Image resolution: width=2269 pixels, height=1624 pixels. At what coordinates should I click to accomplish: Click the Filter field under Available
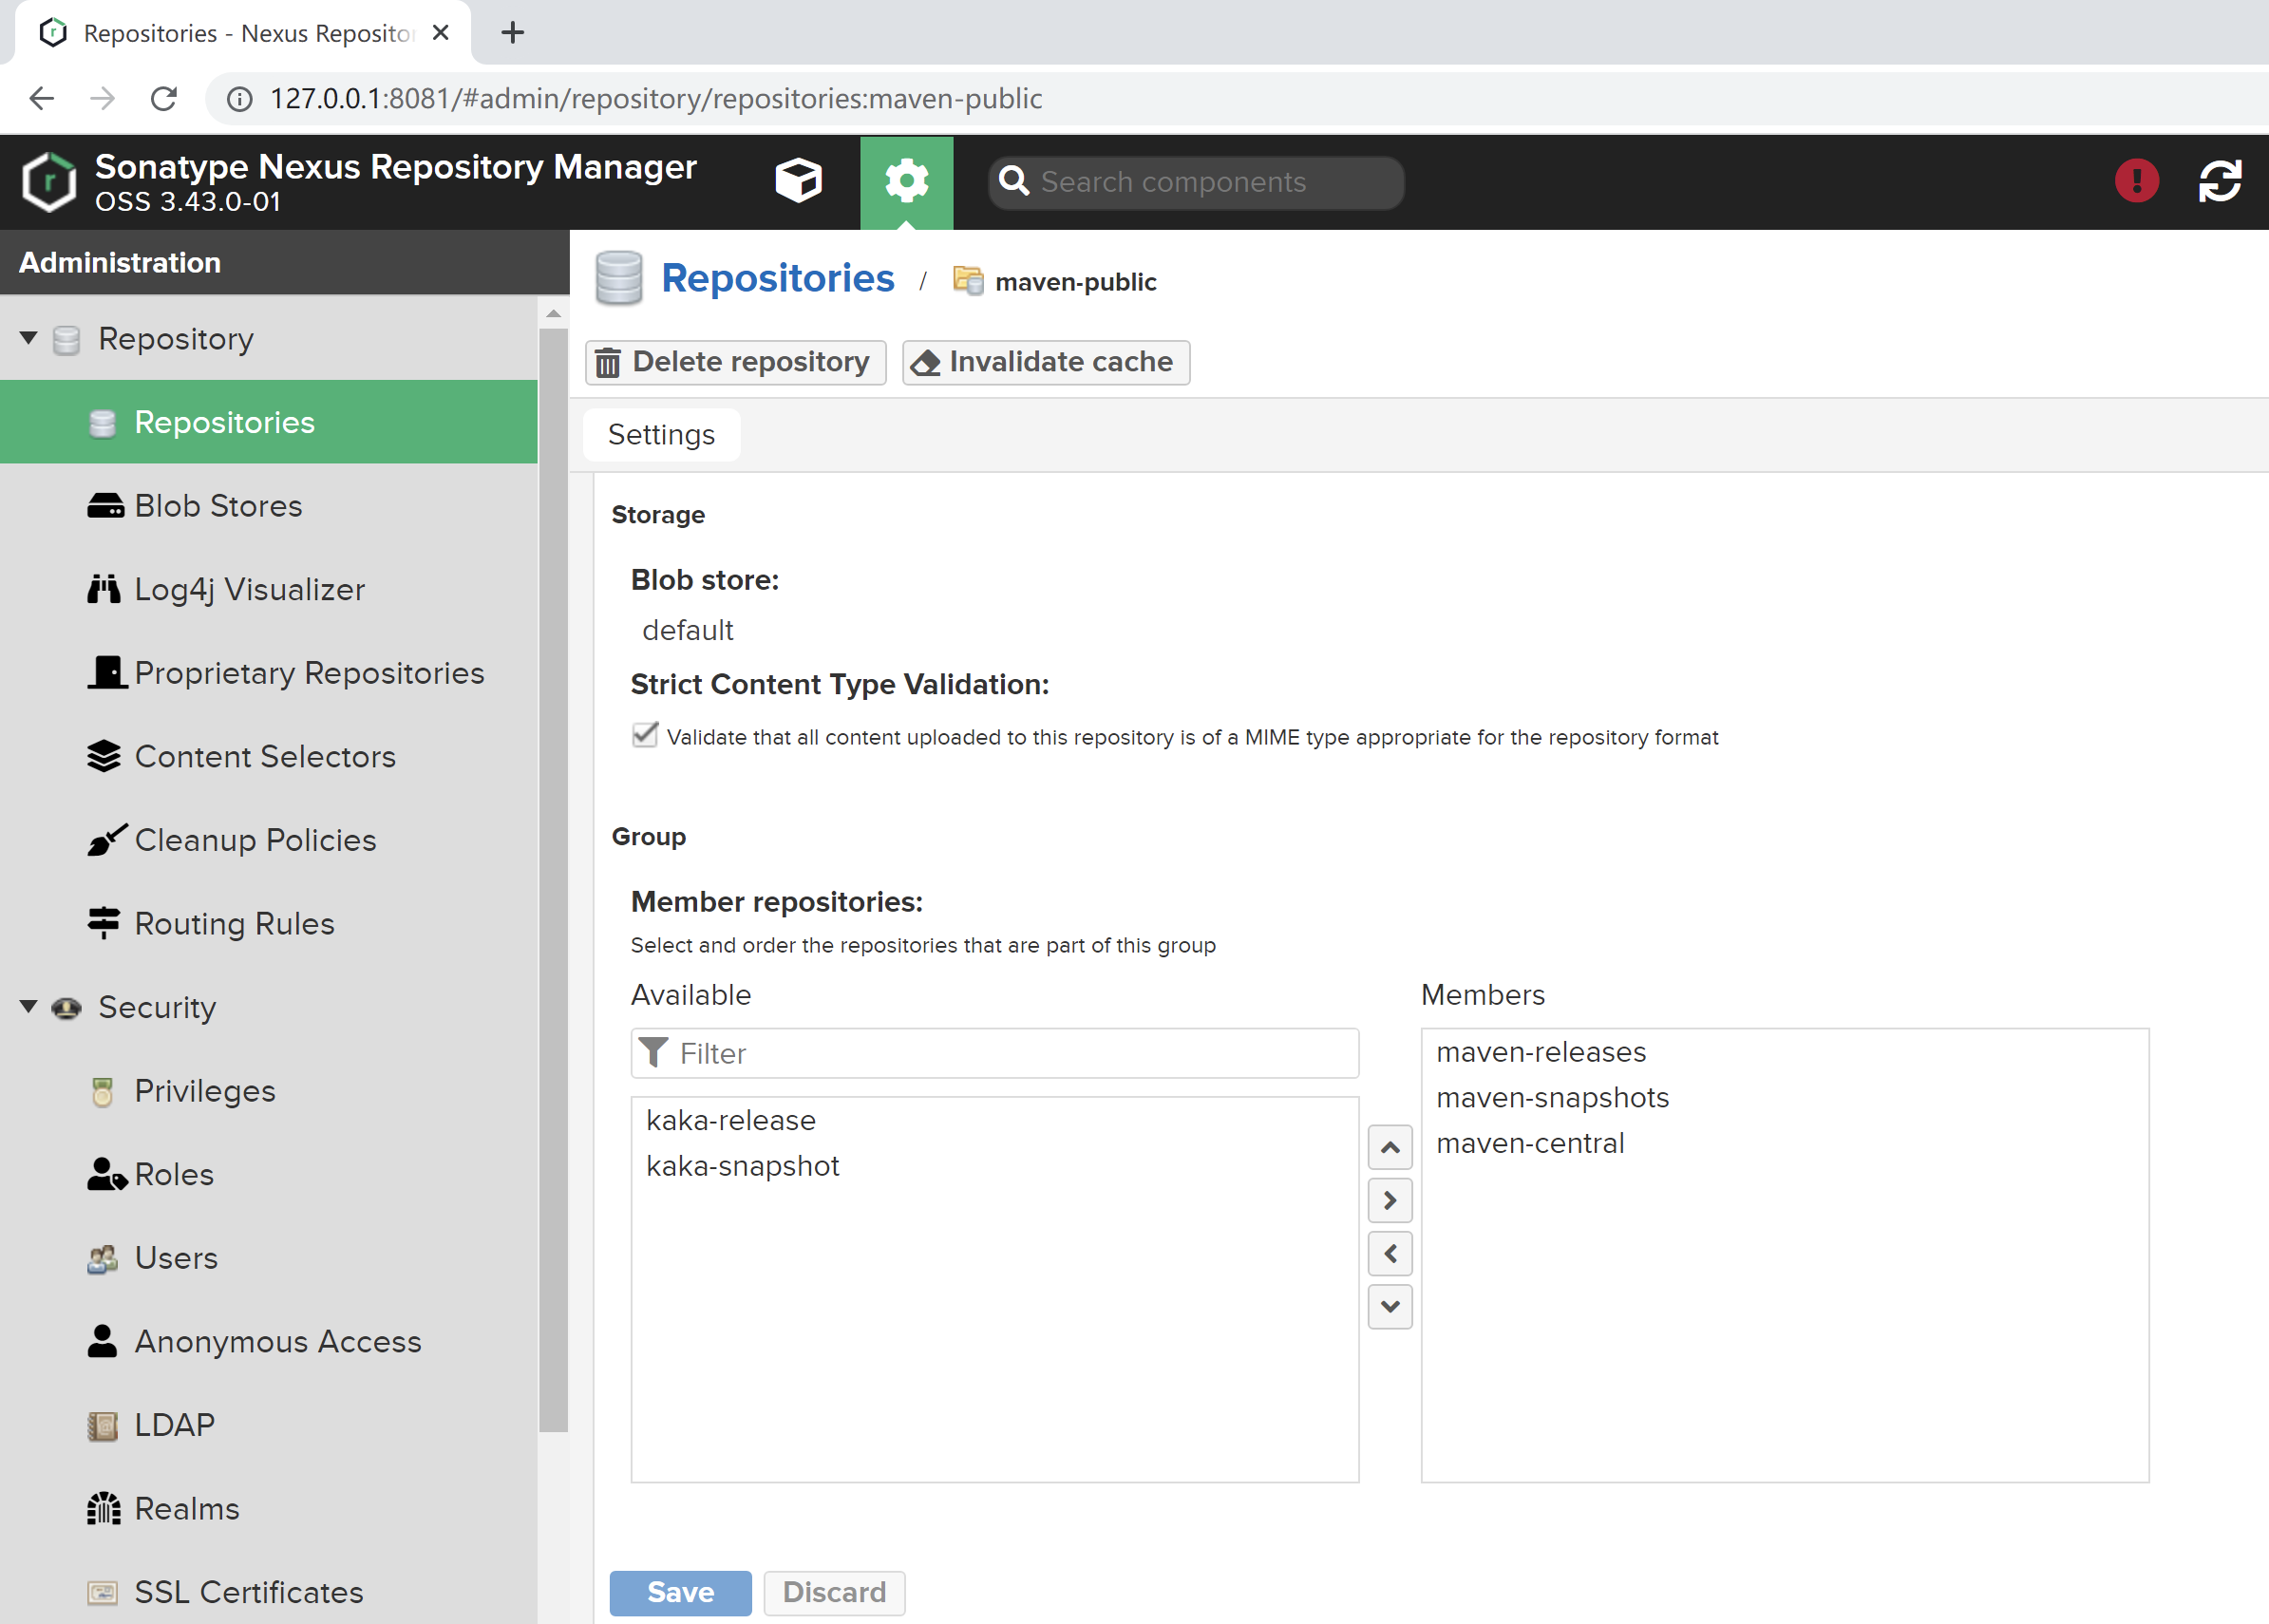coord(1010,1053)
